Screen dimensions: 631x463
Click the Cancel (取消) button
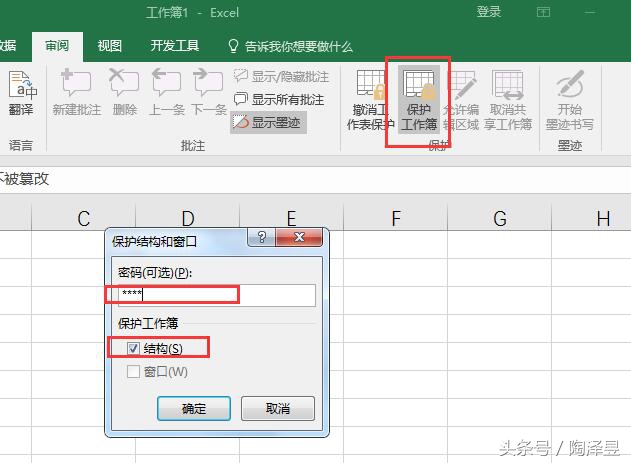(278, 409)
